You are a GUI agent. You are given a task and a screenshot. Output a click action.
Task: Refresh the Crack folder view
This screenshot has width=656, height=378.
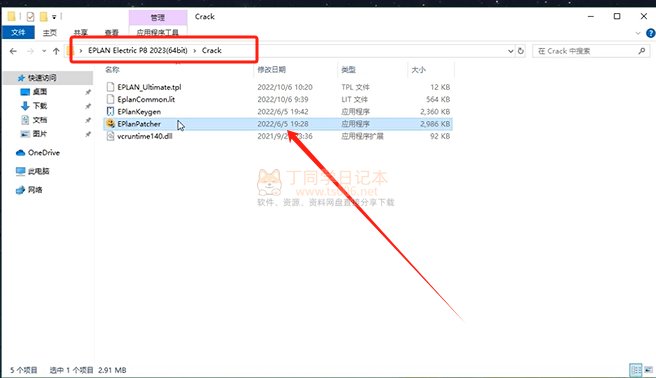(521, 51)
